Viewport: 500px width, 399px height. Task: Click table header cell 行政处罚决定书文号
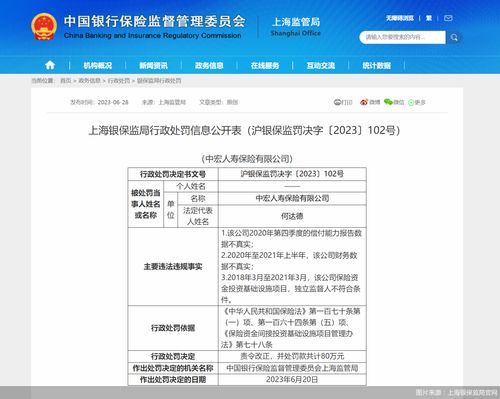173,174
